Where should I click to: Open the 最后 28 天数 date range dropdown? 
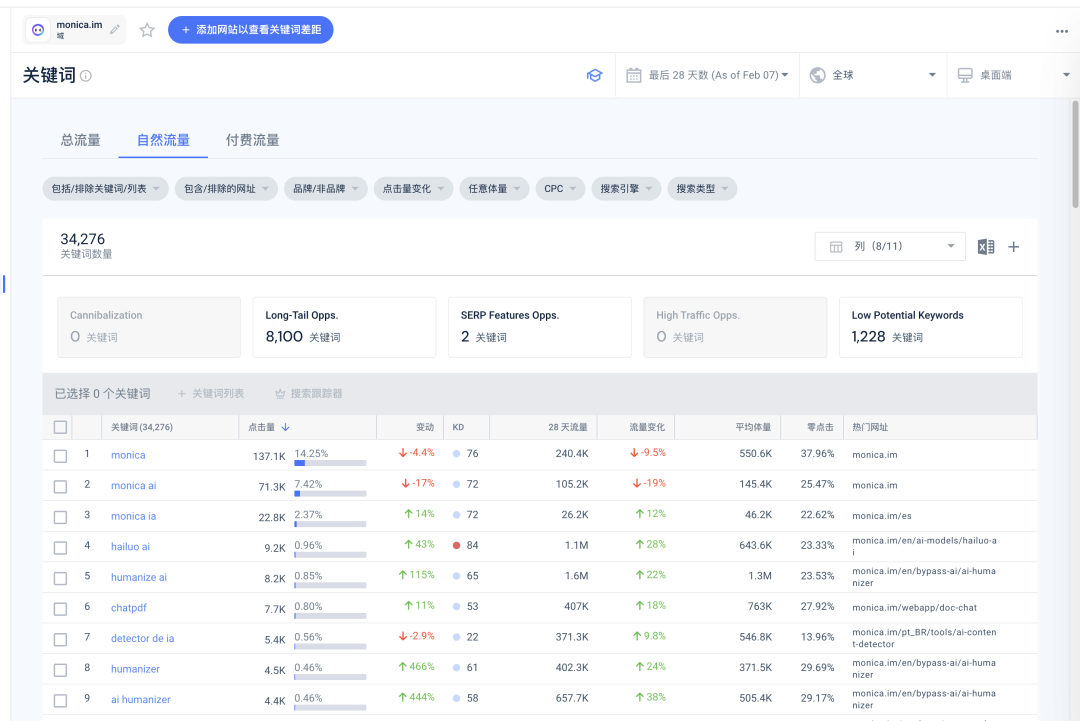[x=707, y=75]
